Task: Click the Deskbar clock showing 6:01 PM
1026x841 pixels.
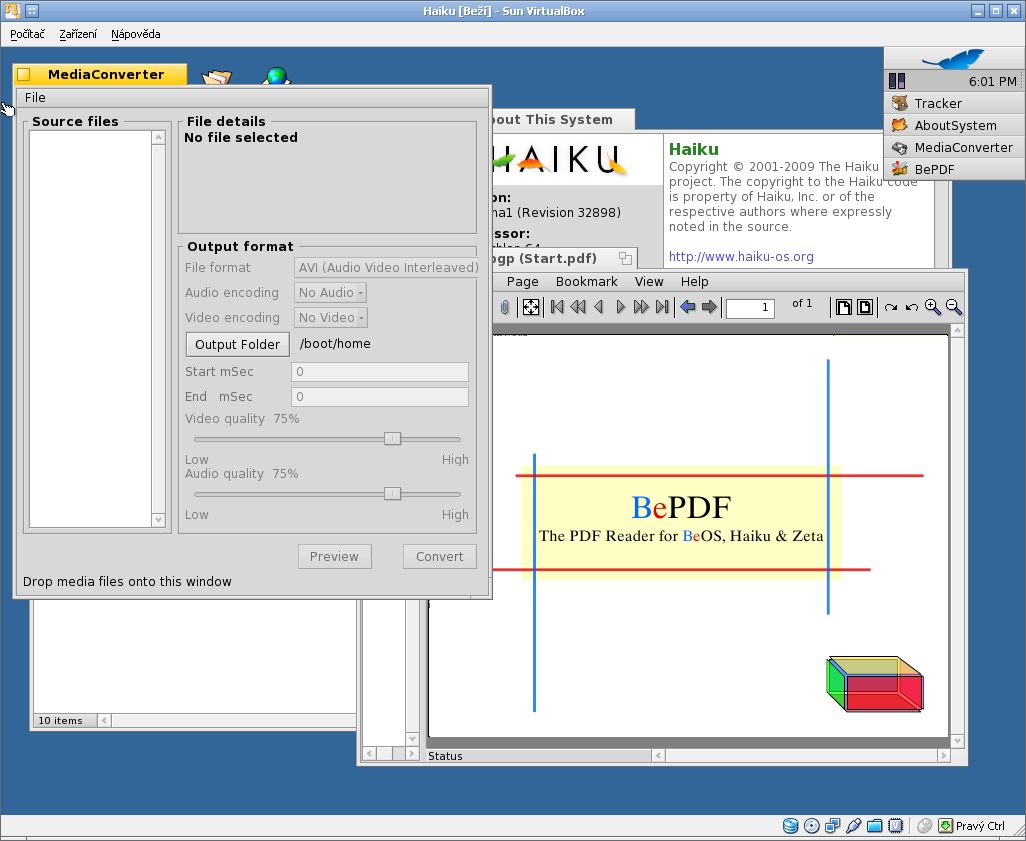Action: 993,81
